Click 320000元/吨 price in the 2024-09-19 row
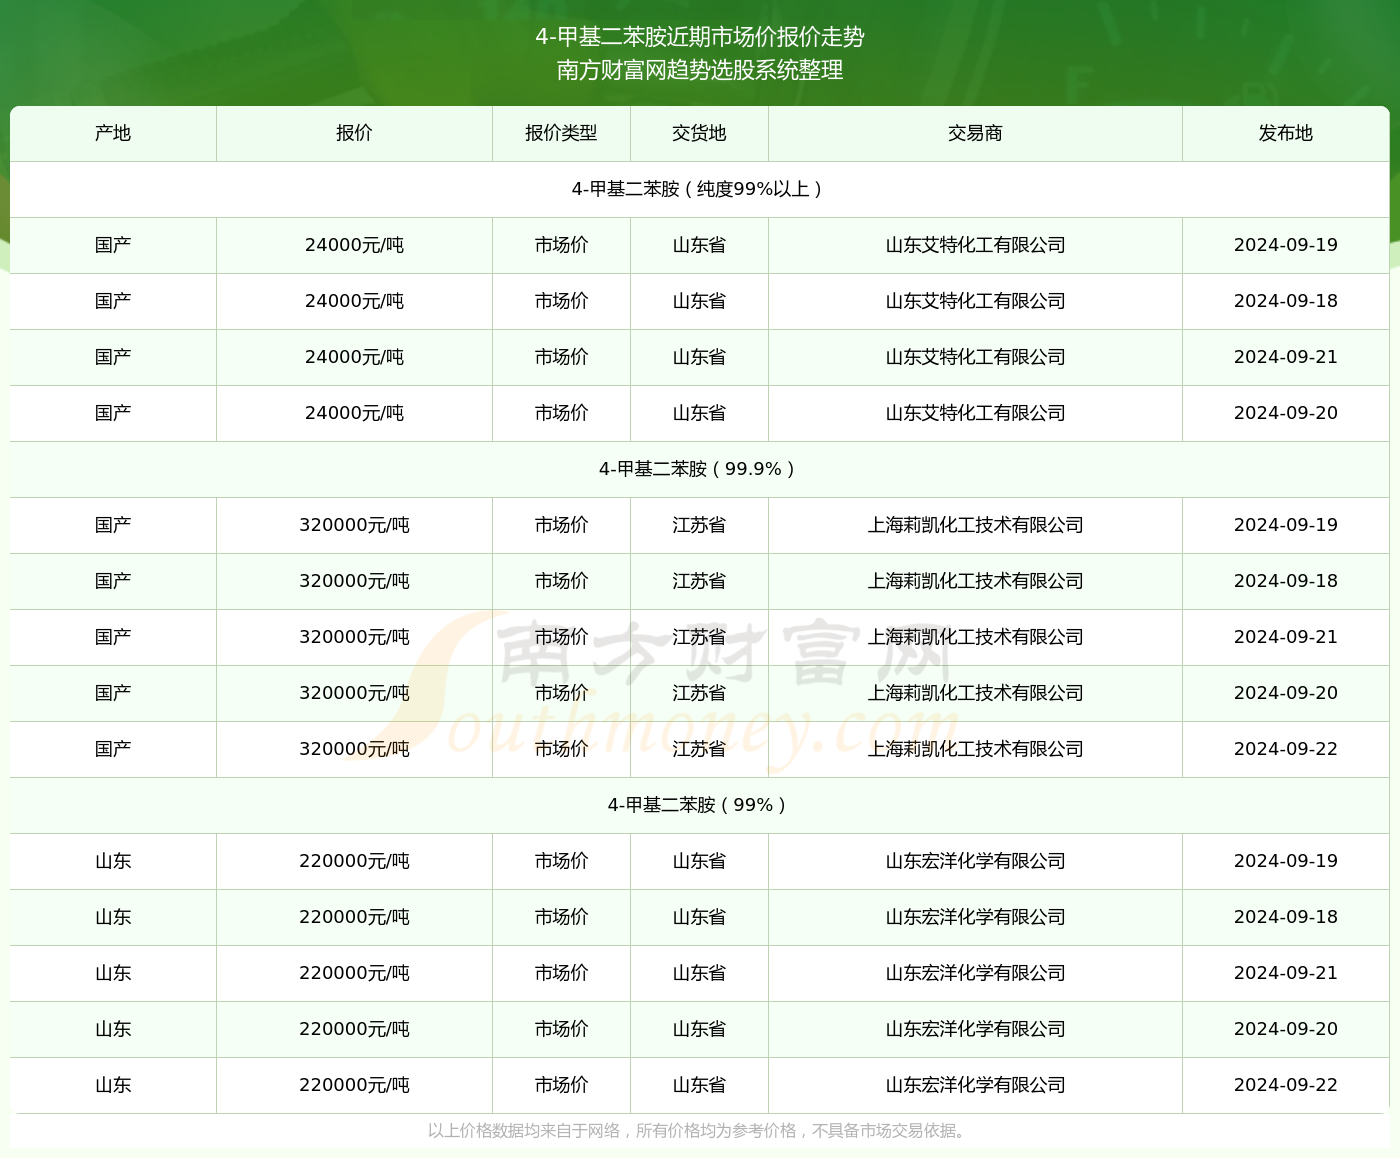Screen dimensions: 1400x1158 (354, 525)
